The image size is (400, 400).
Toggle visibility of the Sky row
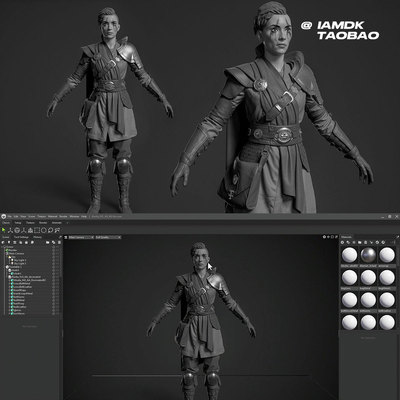pos(54,257)
